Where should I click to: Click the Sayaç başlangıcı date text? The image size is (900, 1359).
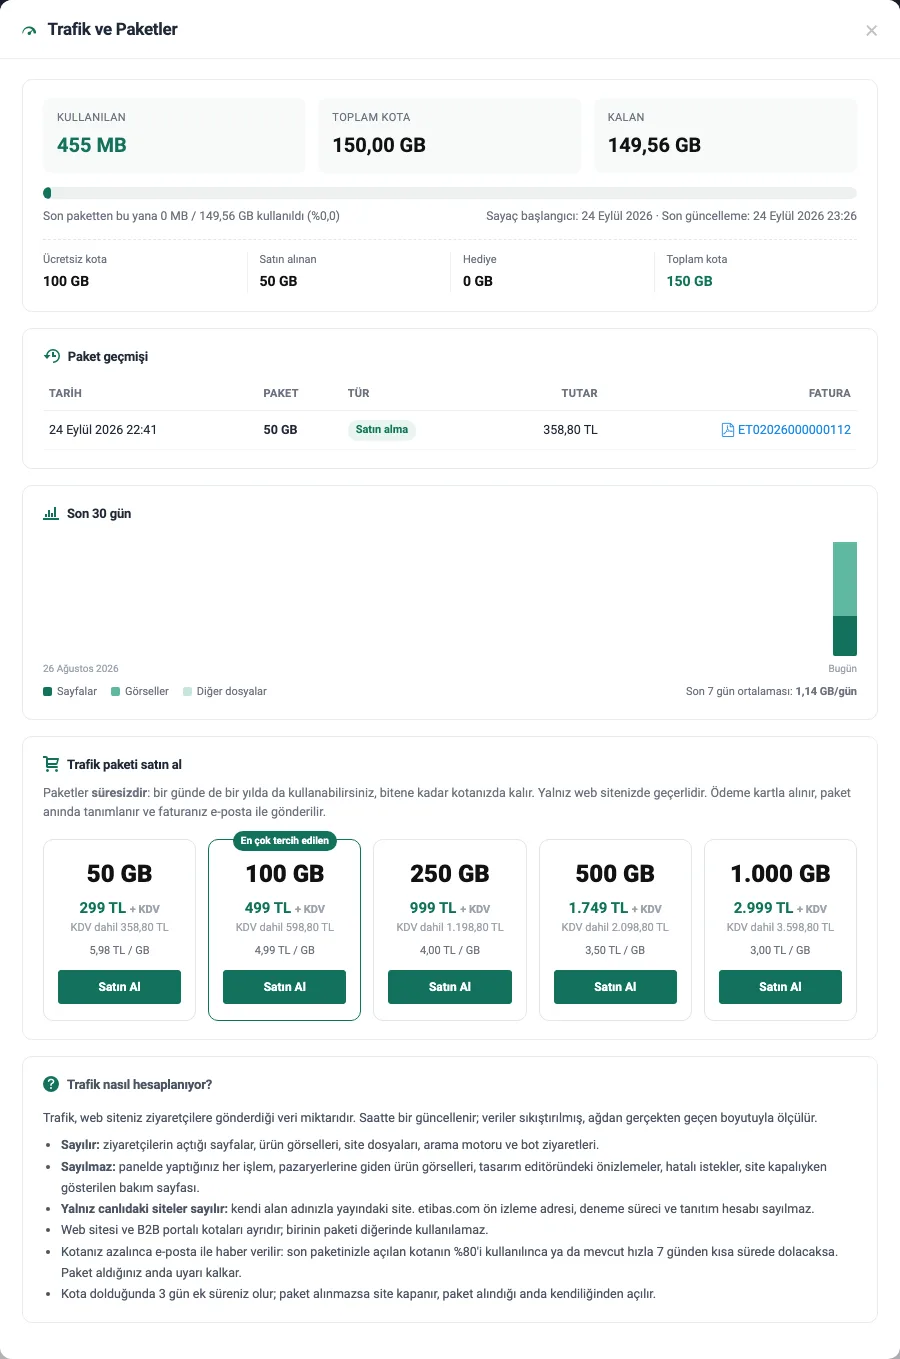point(569,216)
